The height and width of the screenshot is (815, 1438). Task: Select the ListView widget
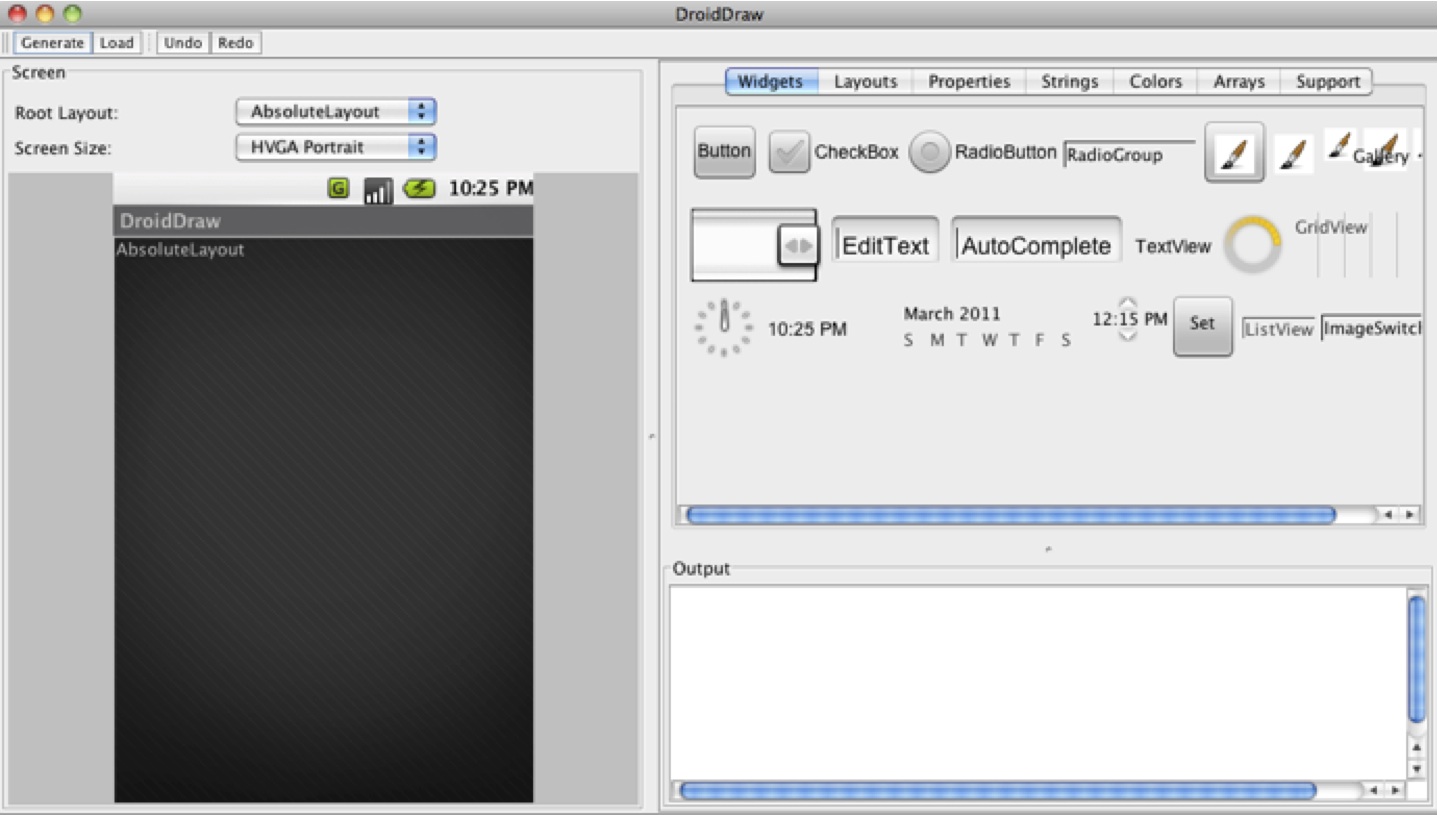tap(1278, 329)
